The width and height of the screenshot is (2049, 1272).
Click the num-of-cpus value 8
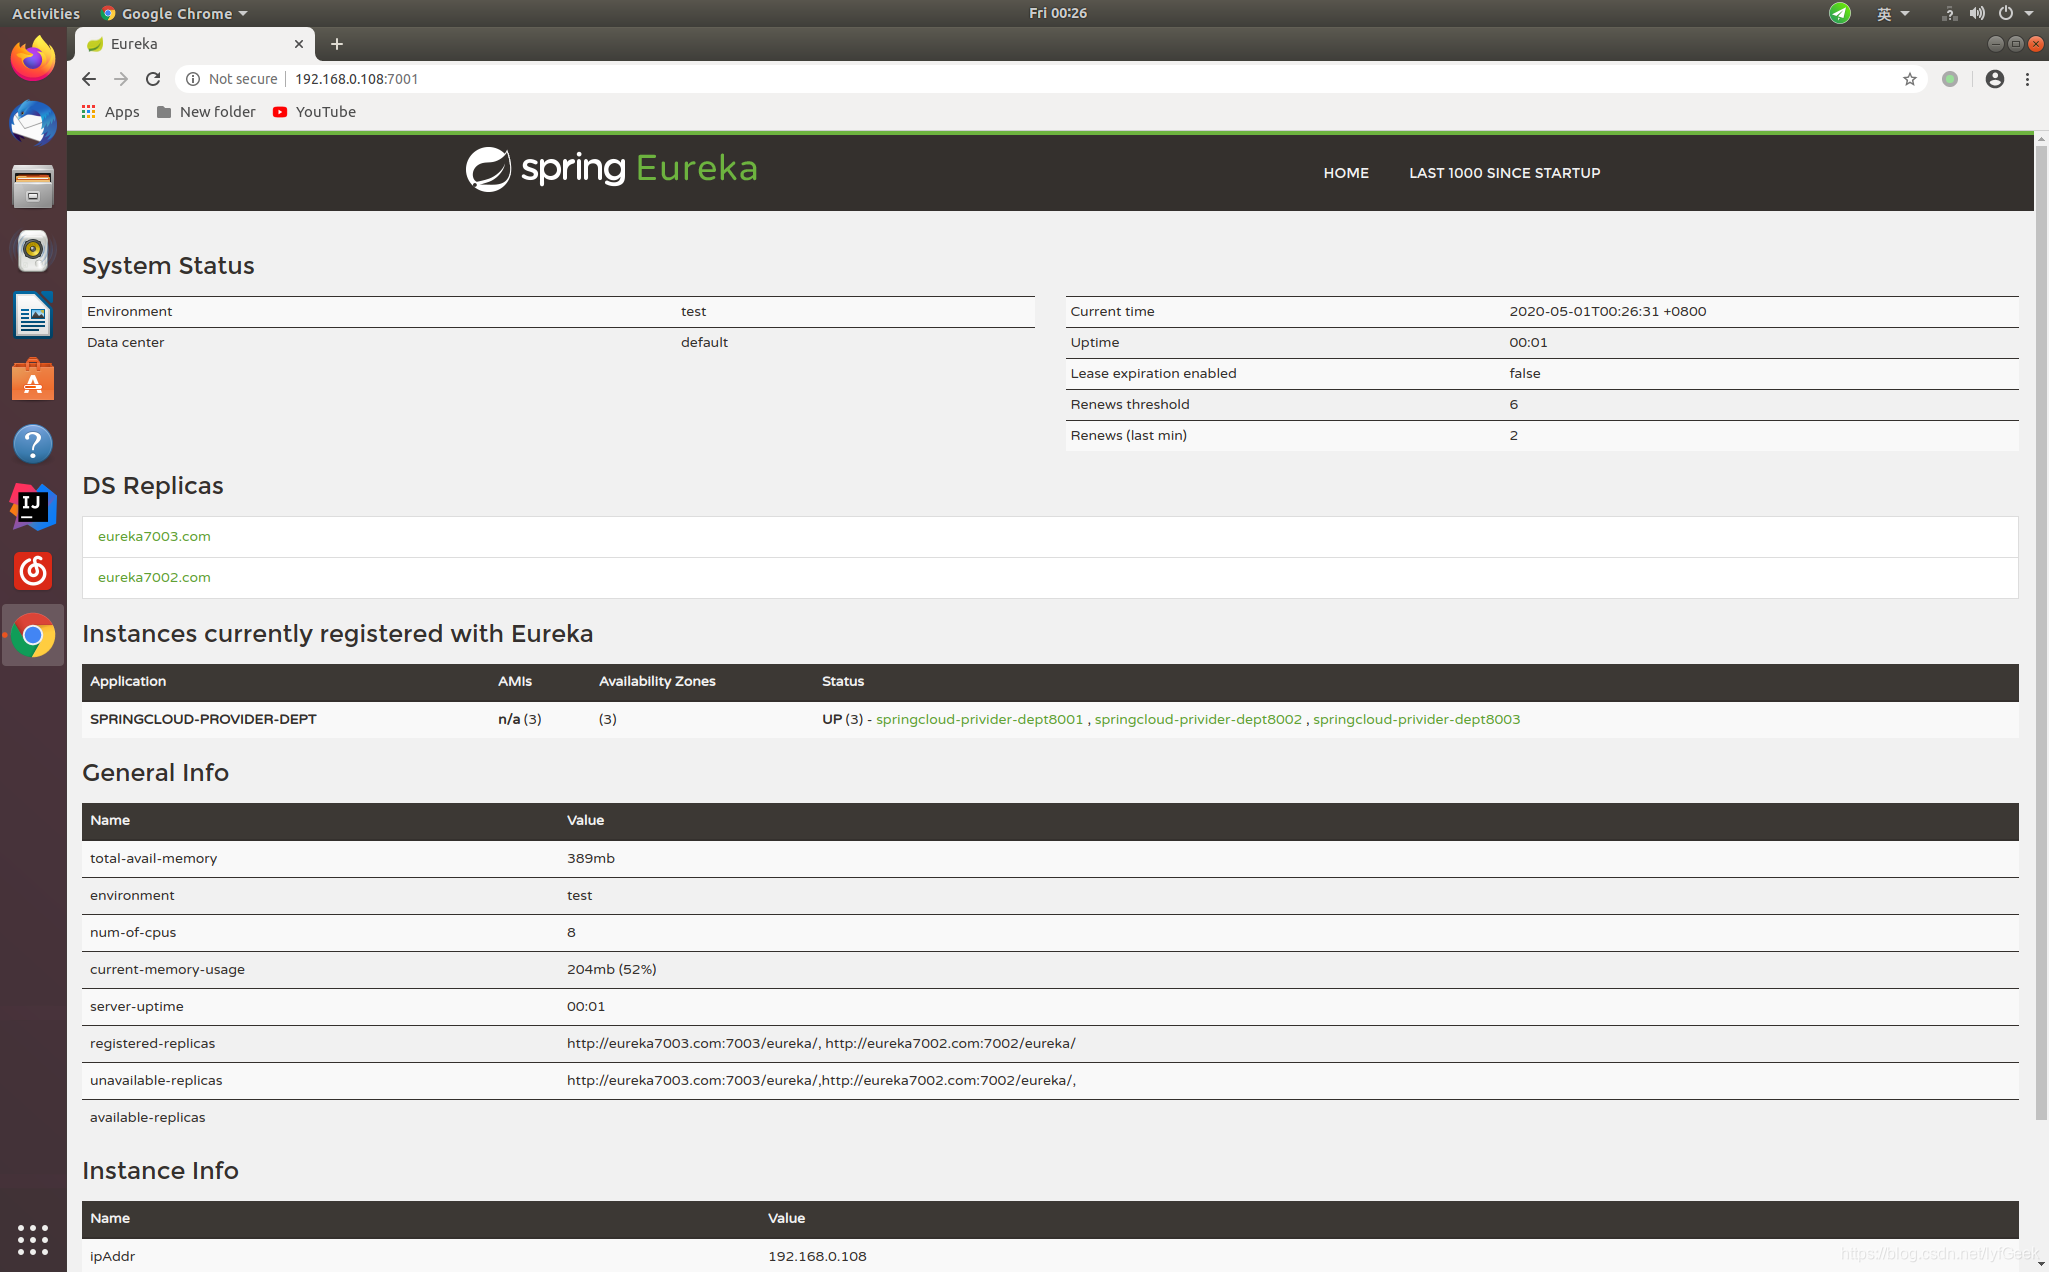tap(571, 932)
